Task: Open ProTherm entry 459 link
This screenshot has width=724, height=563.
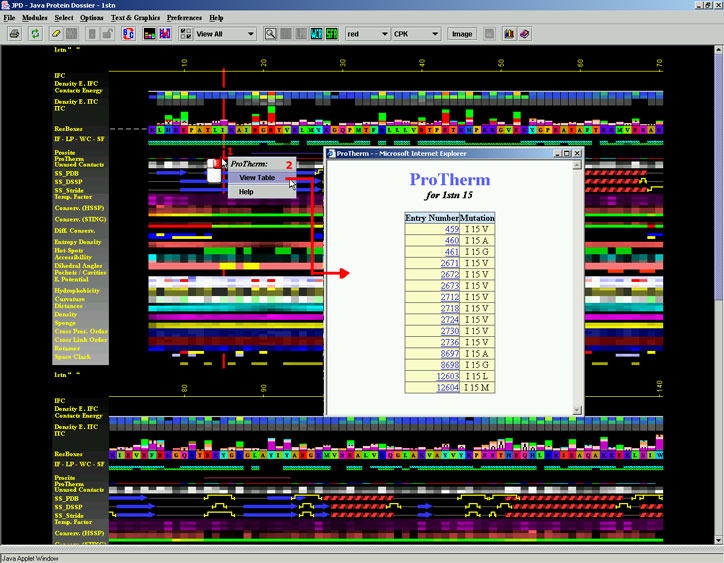Action: click(452, 229)
